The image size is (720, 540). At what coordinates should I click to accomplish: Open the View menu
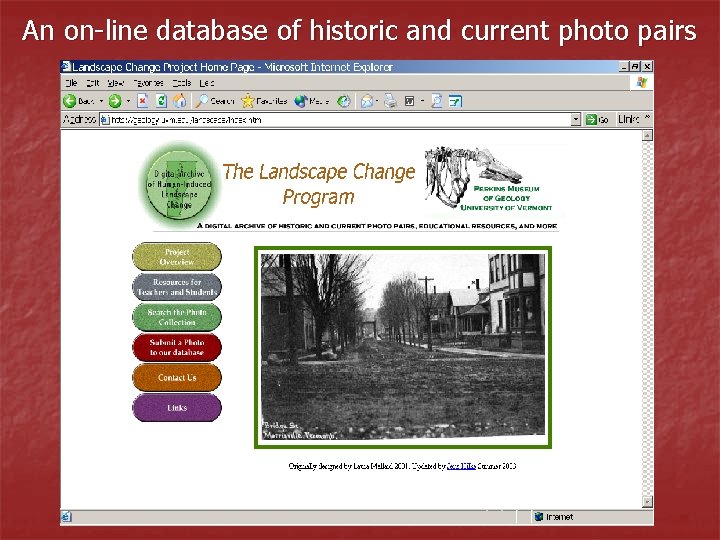pyautogui.click(x=116, y=83)
